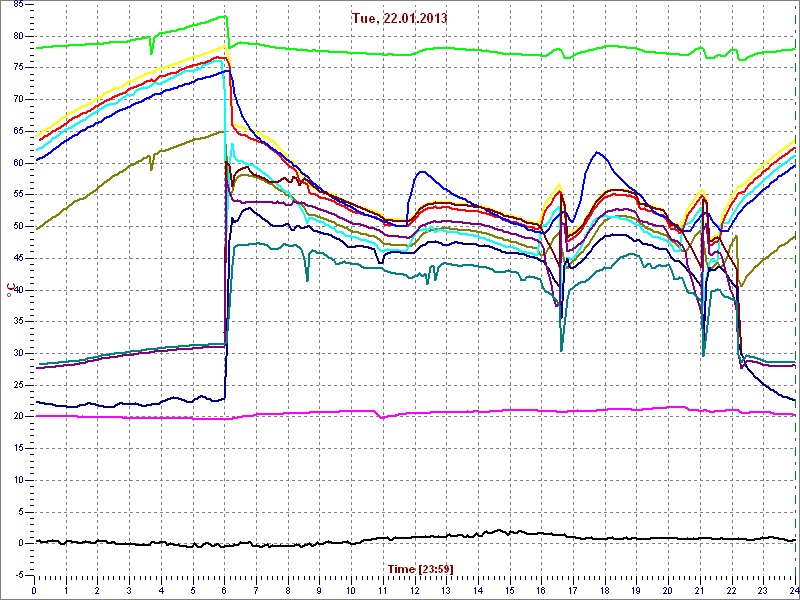Screen dimensions: 800x600
Task: Pick the 65 temperature axis label
Action: (18, 131)
